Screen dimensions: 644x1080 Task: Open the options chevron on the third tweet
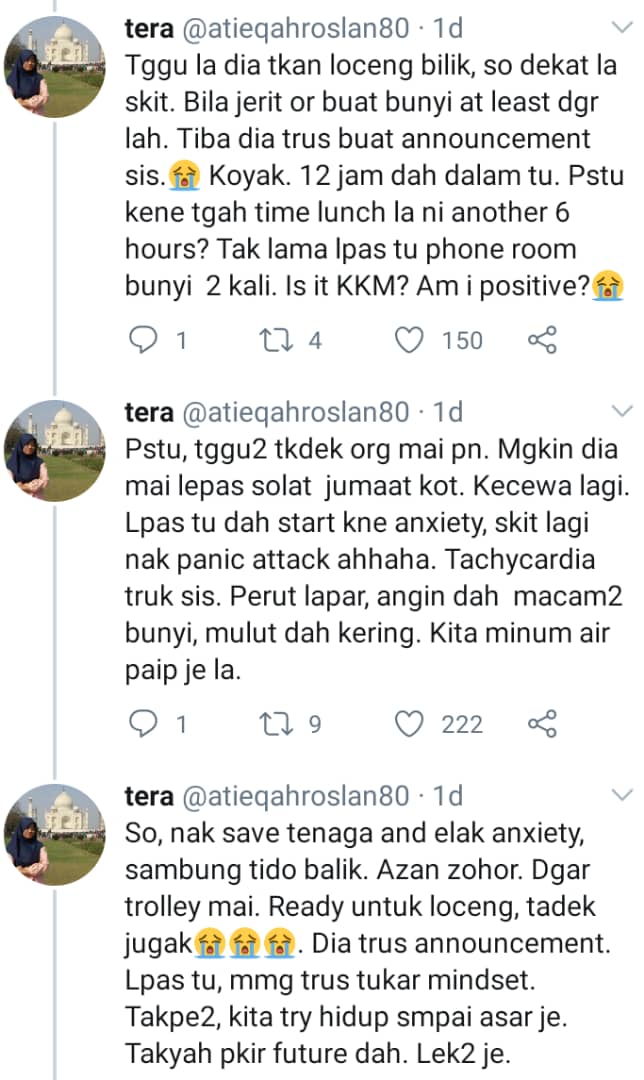click(622, 795)
